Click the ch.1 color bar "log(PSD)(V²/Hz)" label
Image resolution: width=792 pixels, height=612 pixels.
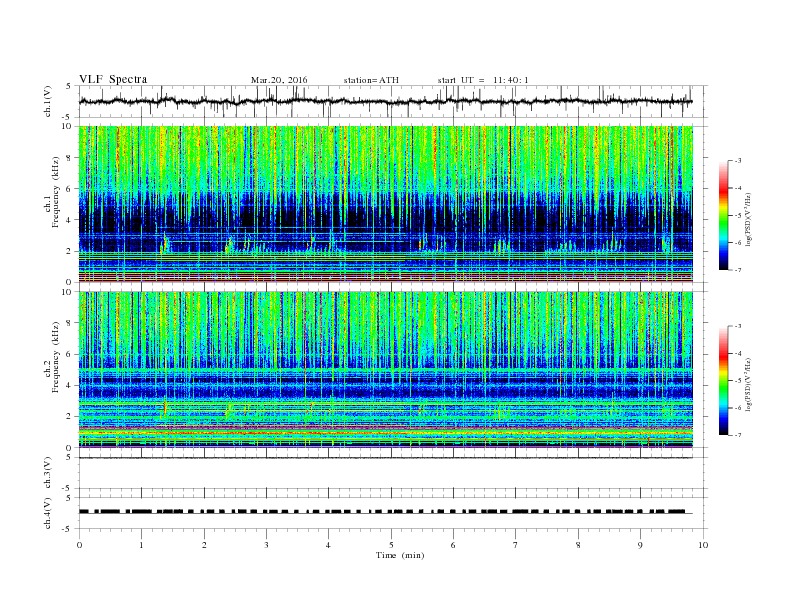(x=748, y=220)
